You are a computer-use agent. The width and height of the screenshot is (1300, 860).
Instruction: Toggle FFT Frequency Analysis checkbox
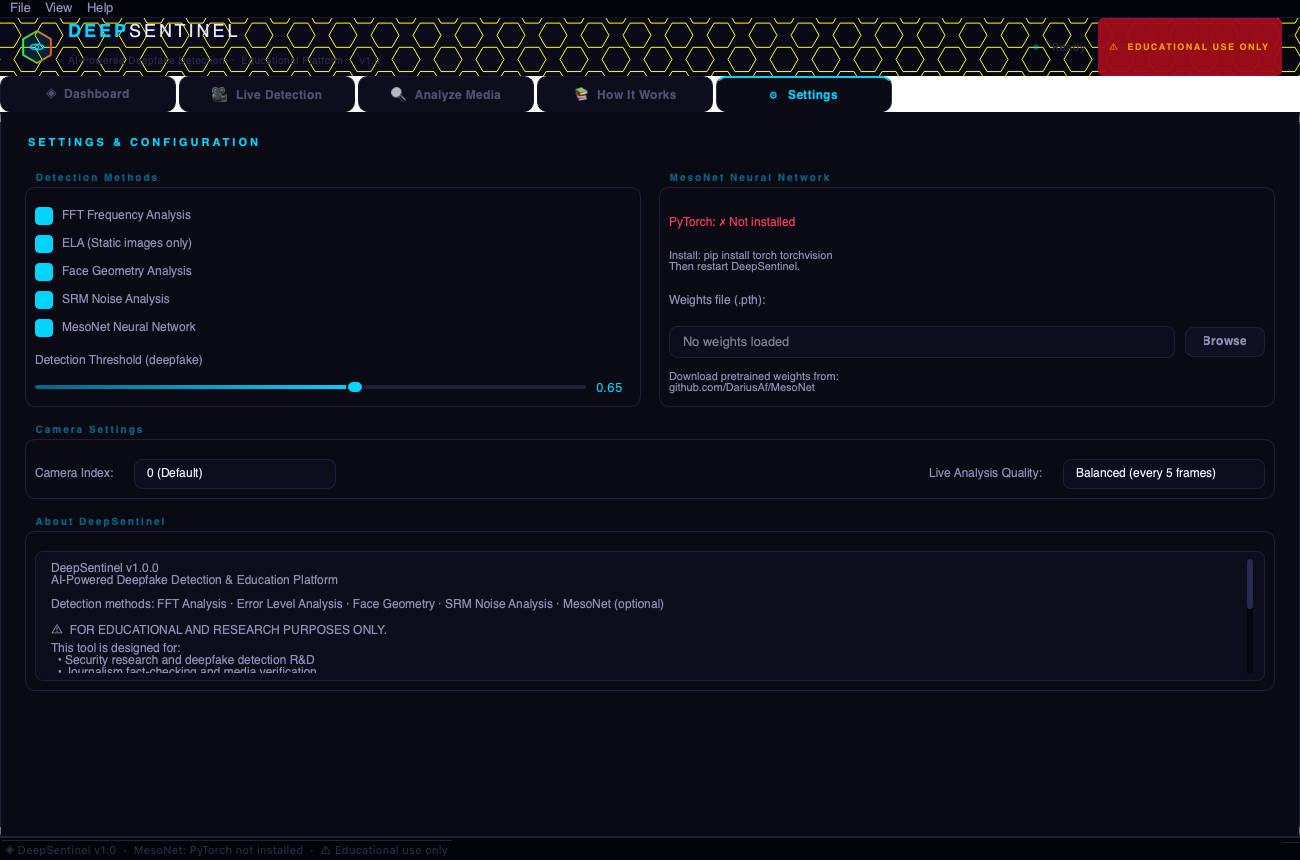(x=44, y=216)
